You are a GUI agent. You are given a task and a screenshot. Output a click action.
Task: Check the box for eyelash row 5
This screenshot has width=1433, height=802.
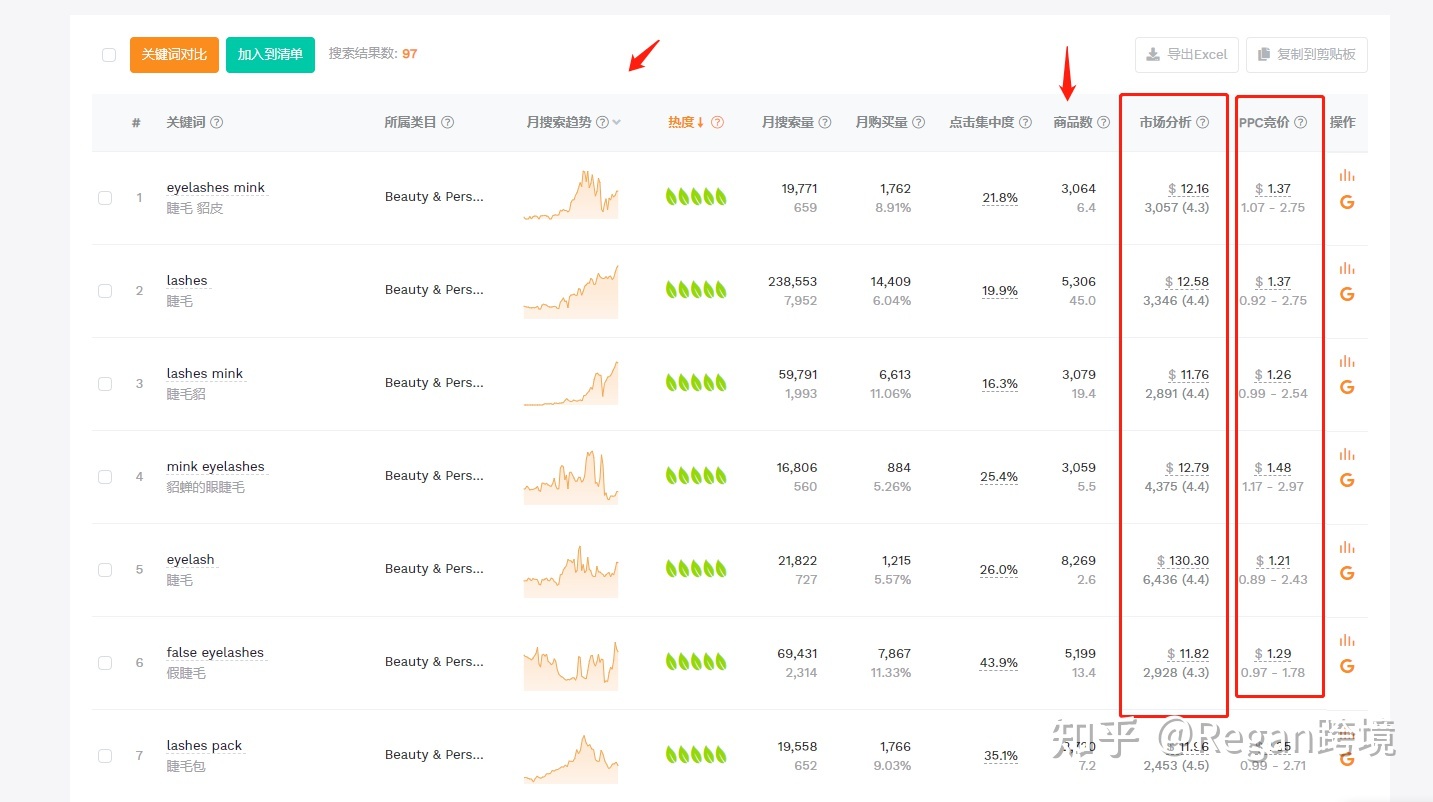tap(105, 570)
